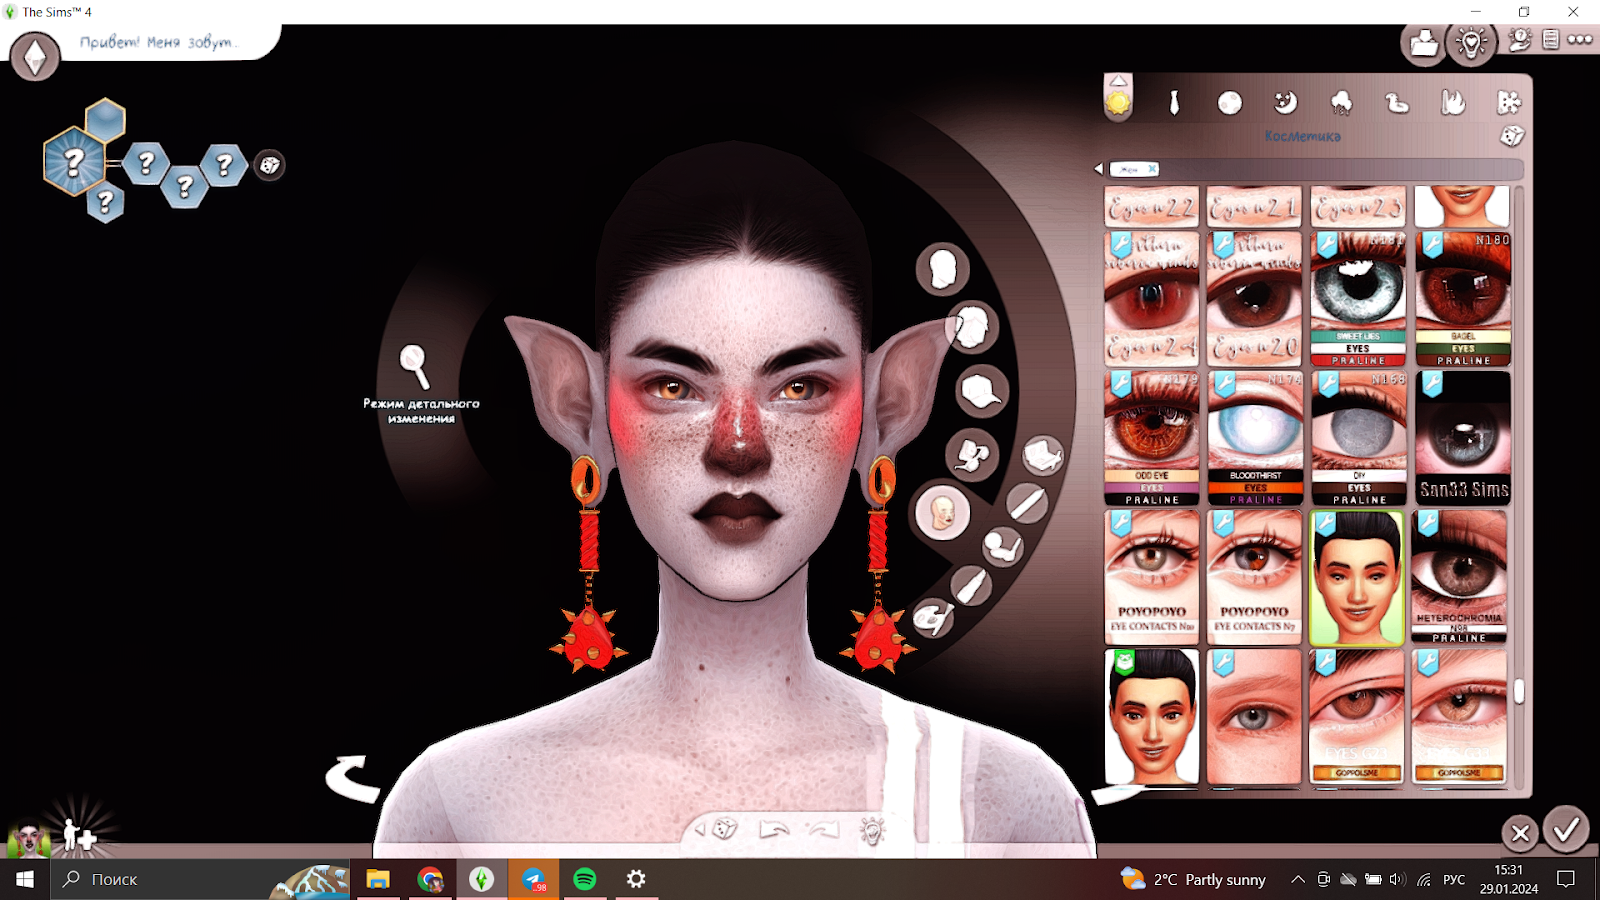
Task: Pick the bottom trait question-mark hexagon
Action: click(x=104, y=204)
